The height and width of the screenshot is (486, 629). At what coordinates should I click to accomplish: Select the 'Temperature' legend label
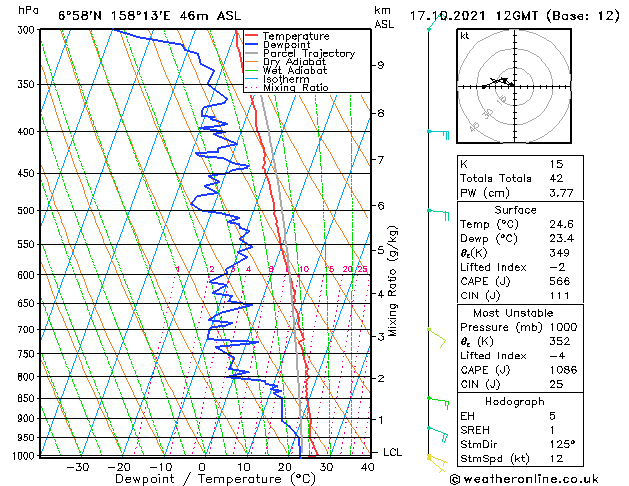coord(296,36)
